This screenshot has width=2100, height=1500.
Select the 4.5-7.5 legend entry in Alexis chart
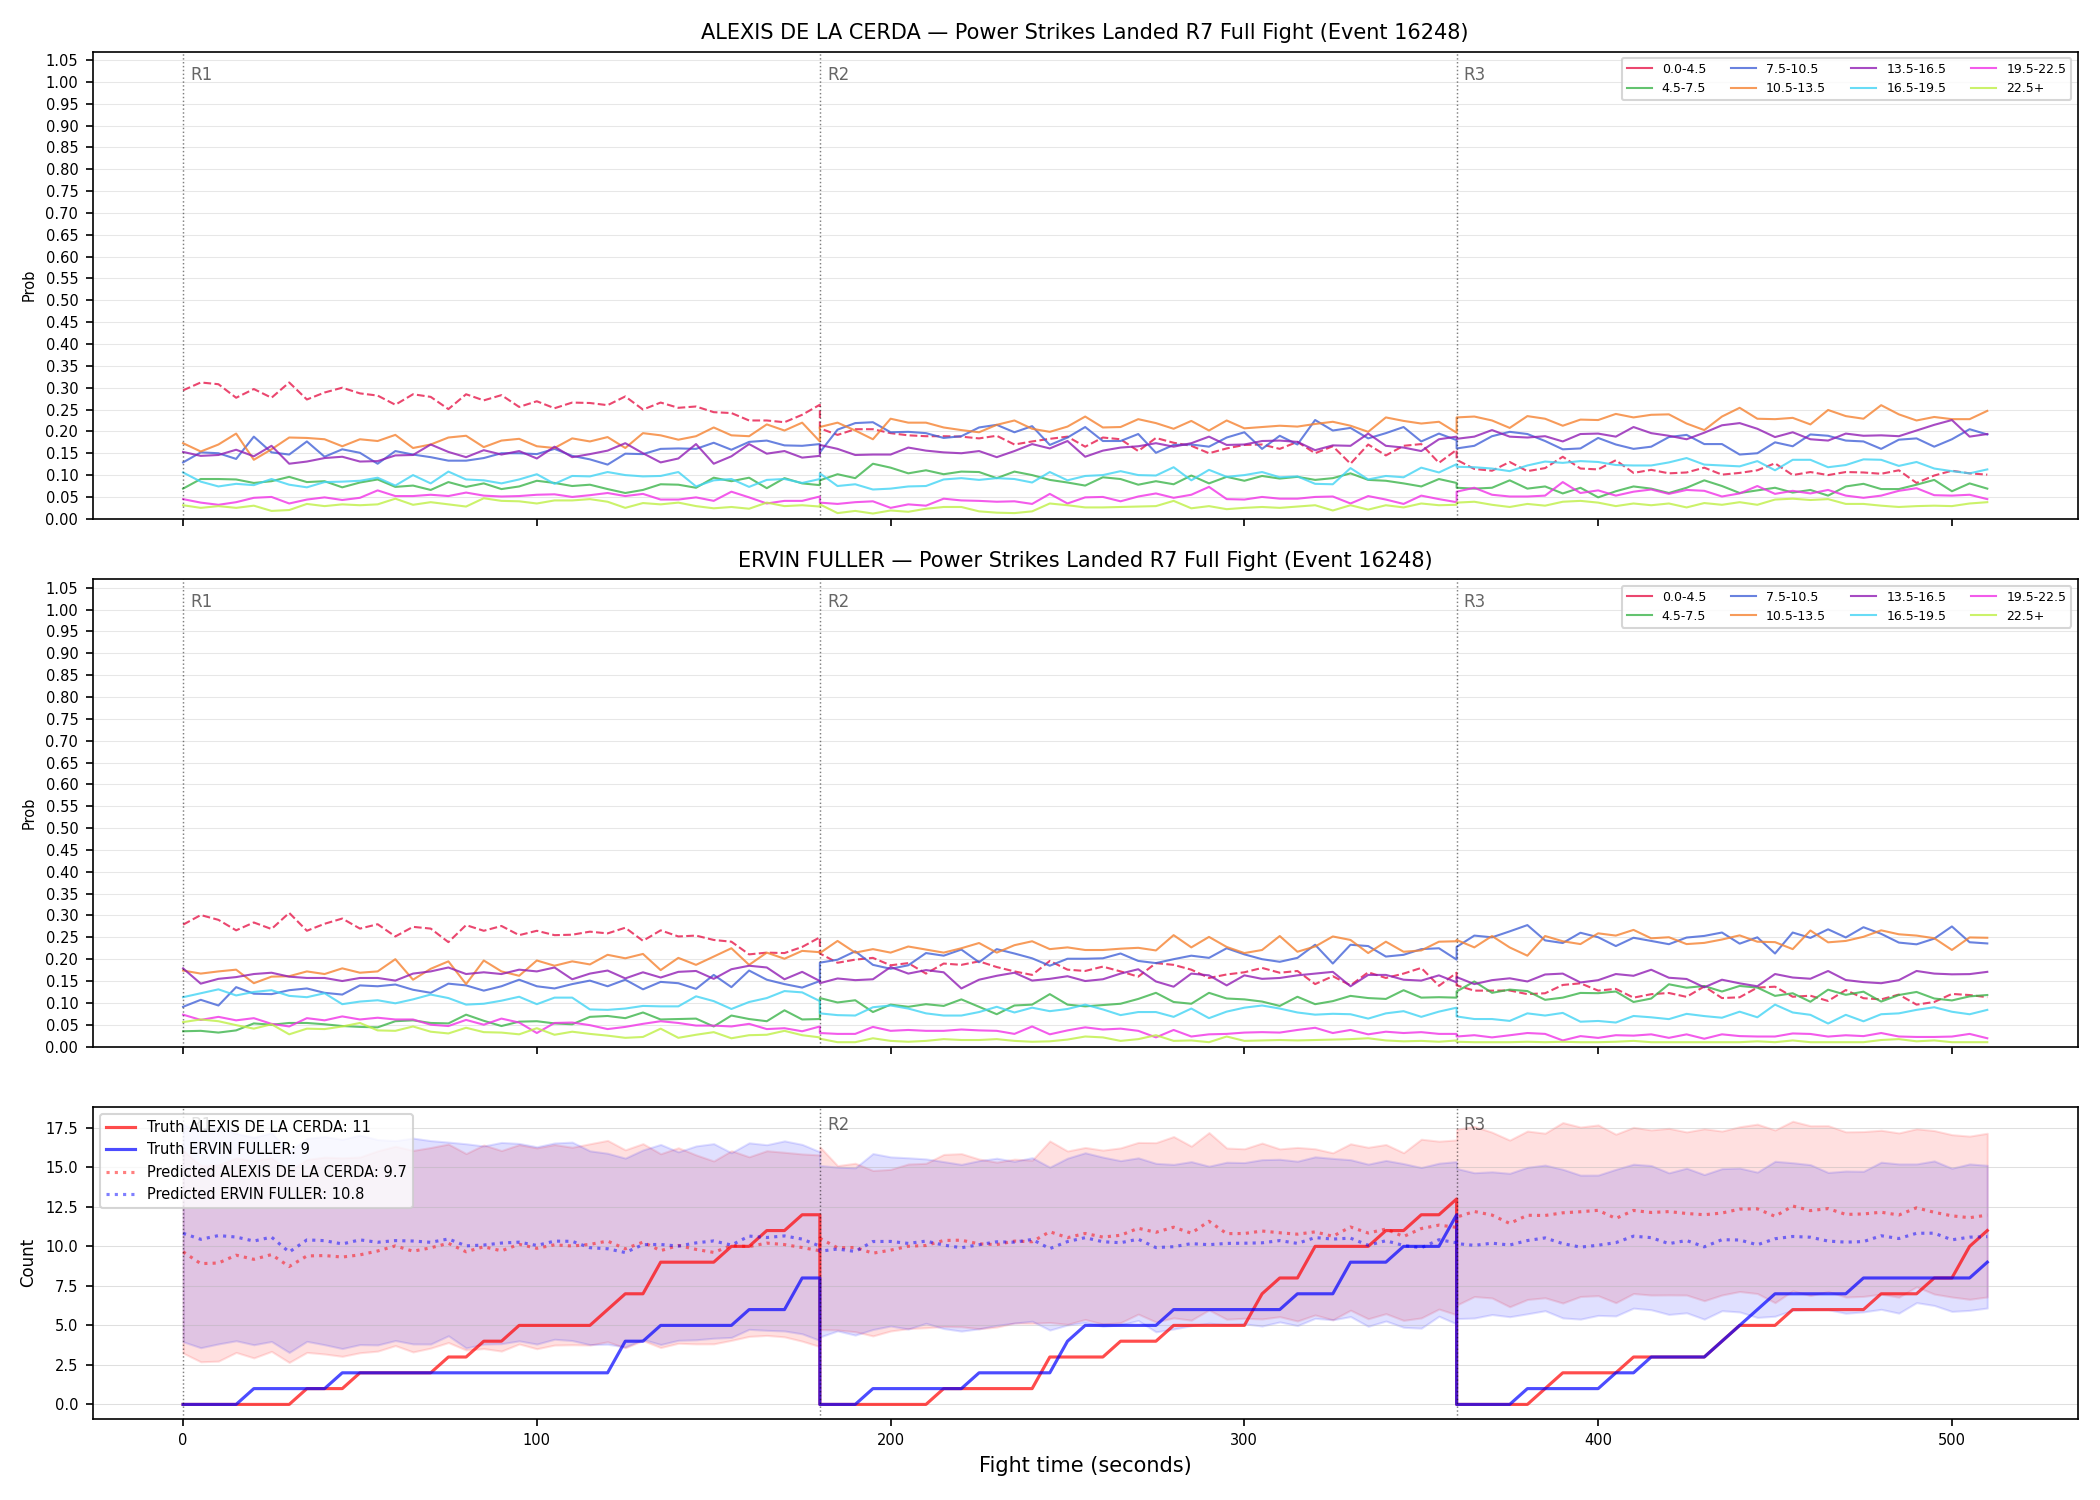point(1666,88)
